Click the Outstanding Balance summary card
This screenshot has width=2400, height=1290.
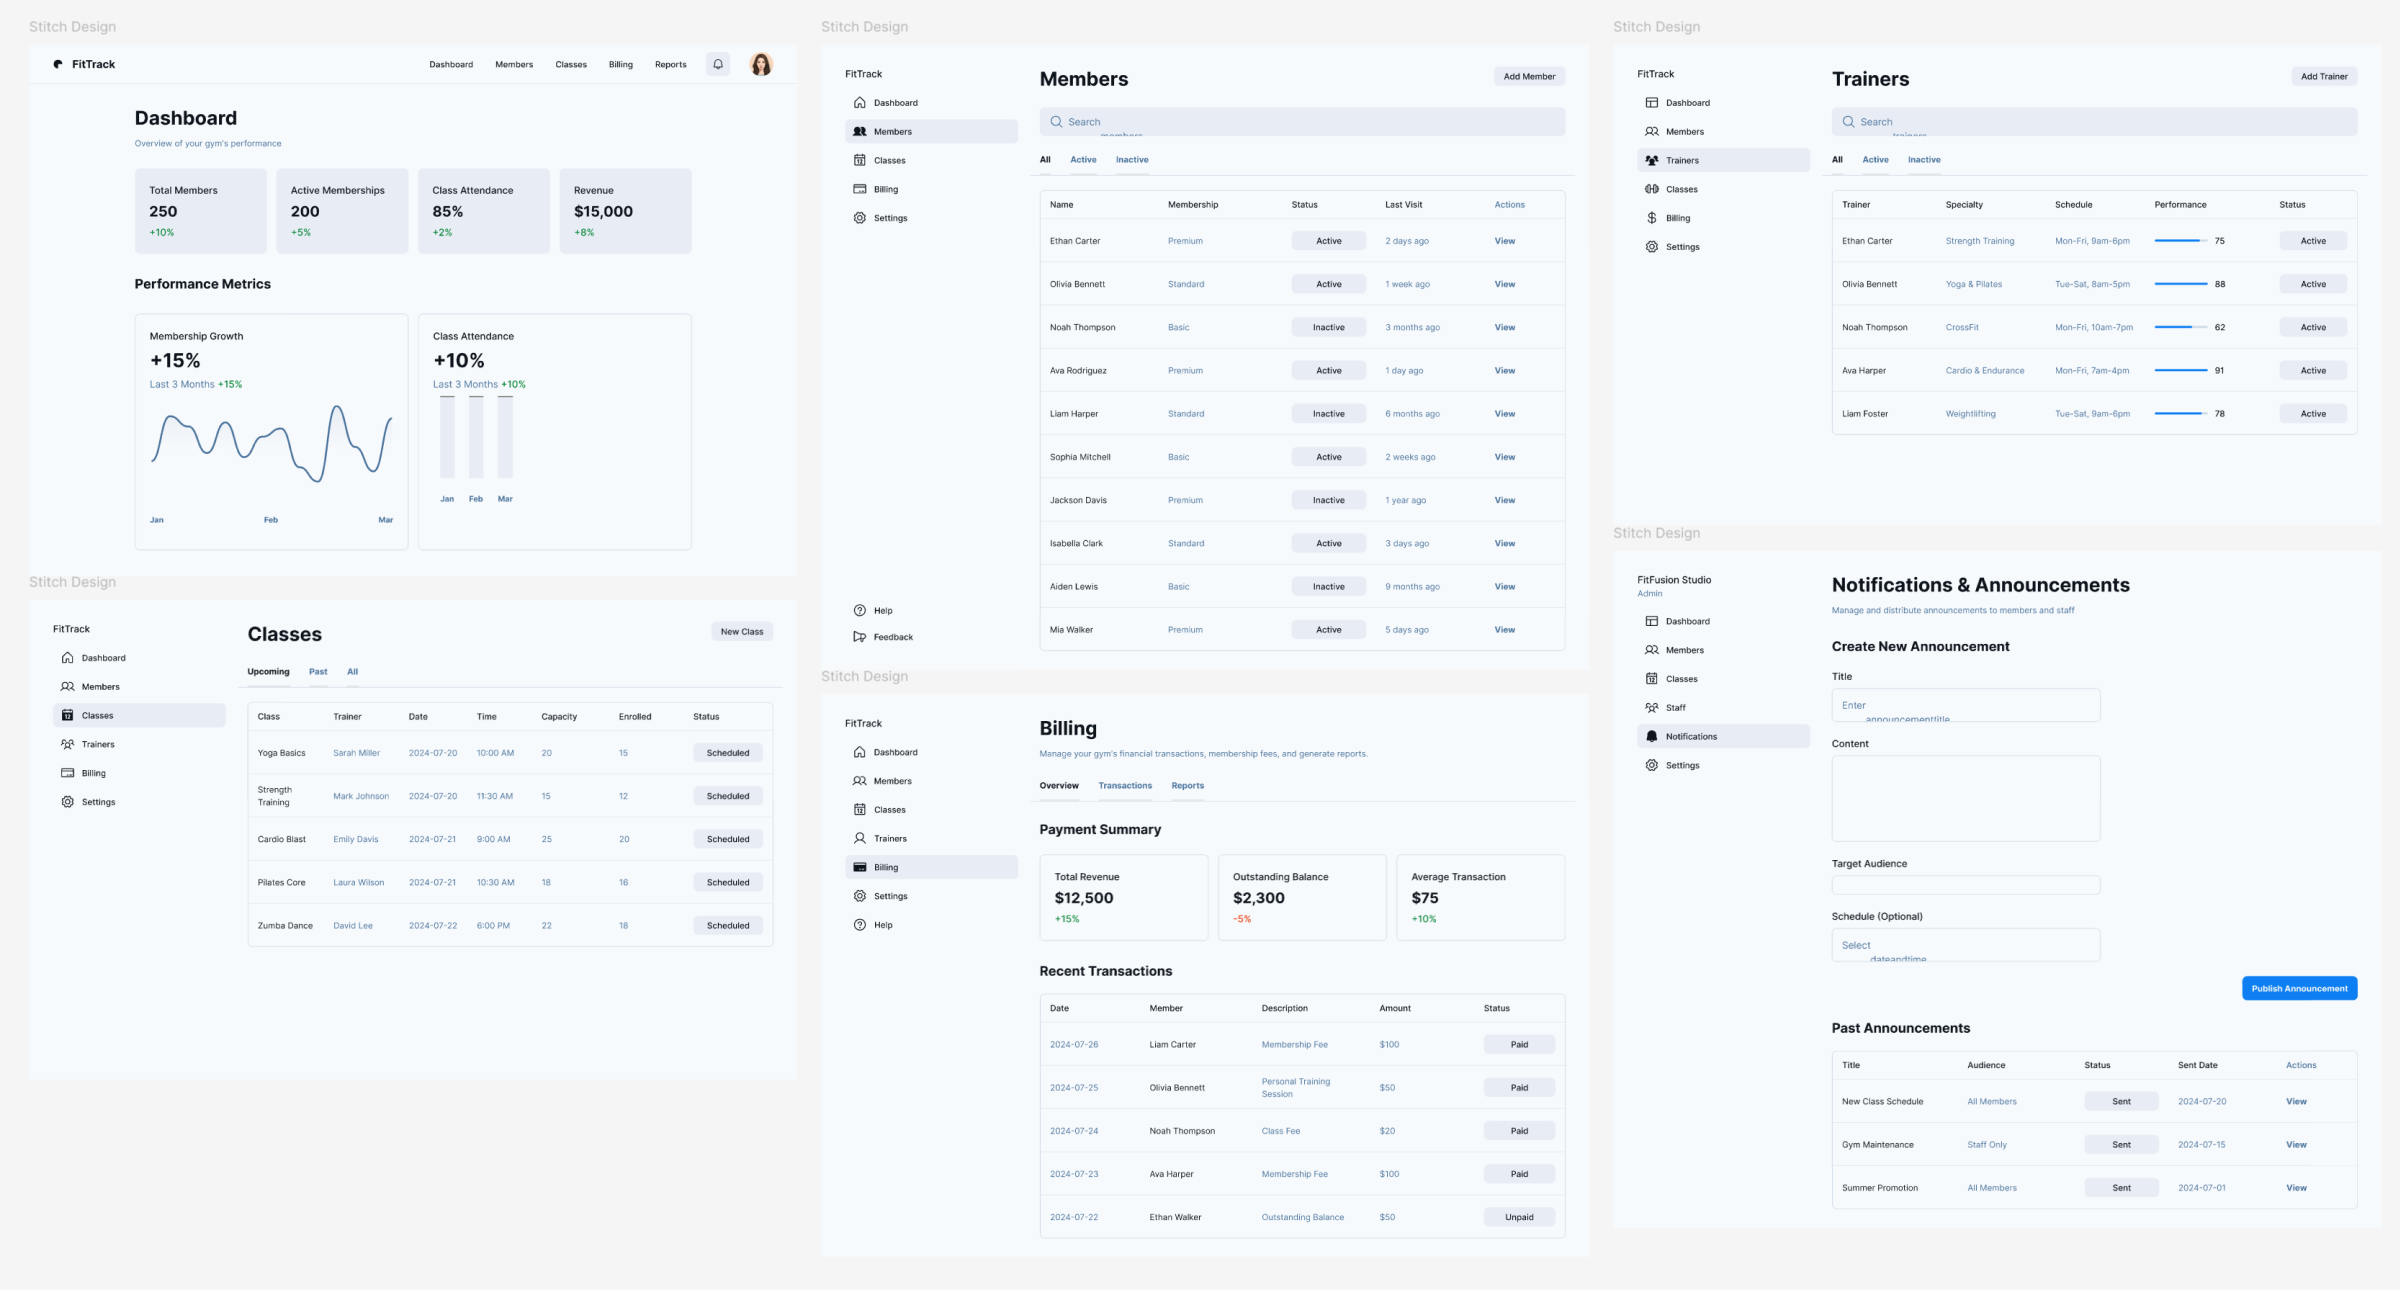pyautogui.click(x=1302, y=897)
